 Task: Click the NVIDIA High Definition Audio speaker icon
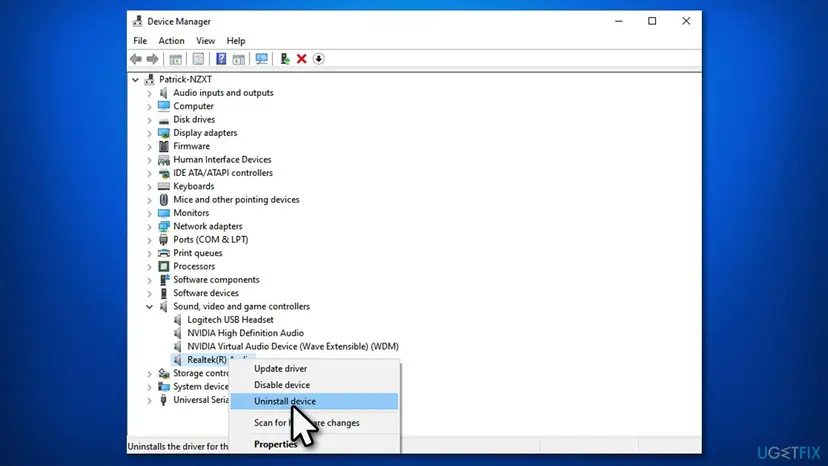[x=178, y=333]
